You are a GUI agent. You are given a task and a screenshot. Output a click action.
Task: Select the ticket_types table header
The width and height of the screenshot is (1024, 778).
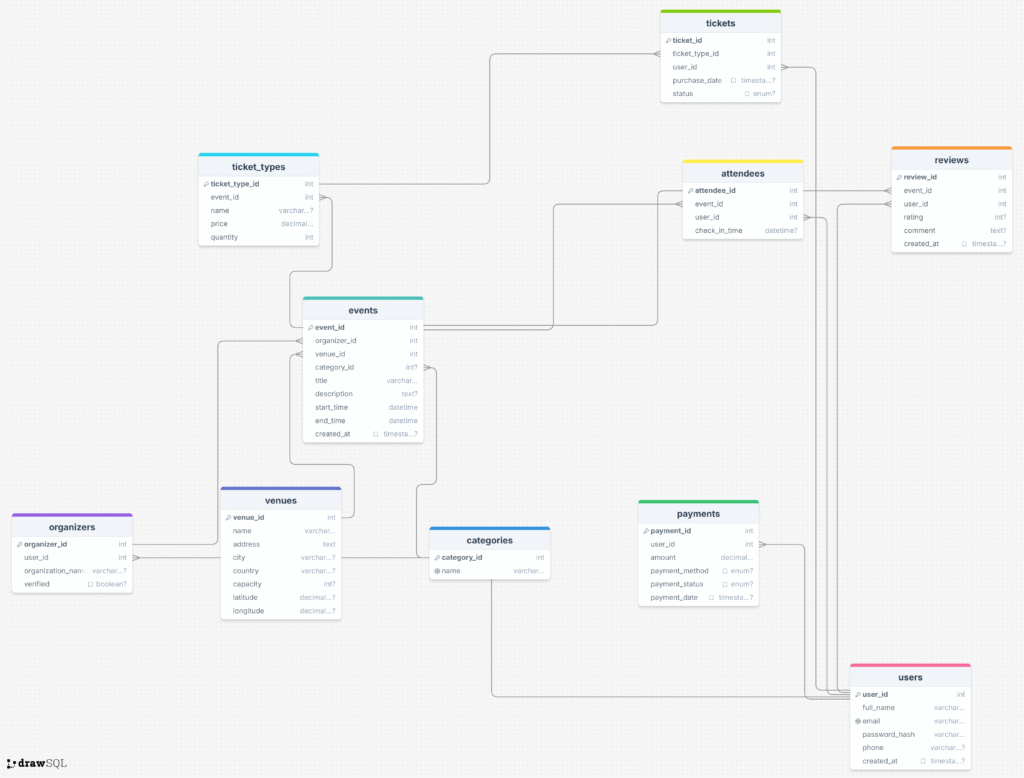click(258, 167)
